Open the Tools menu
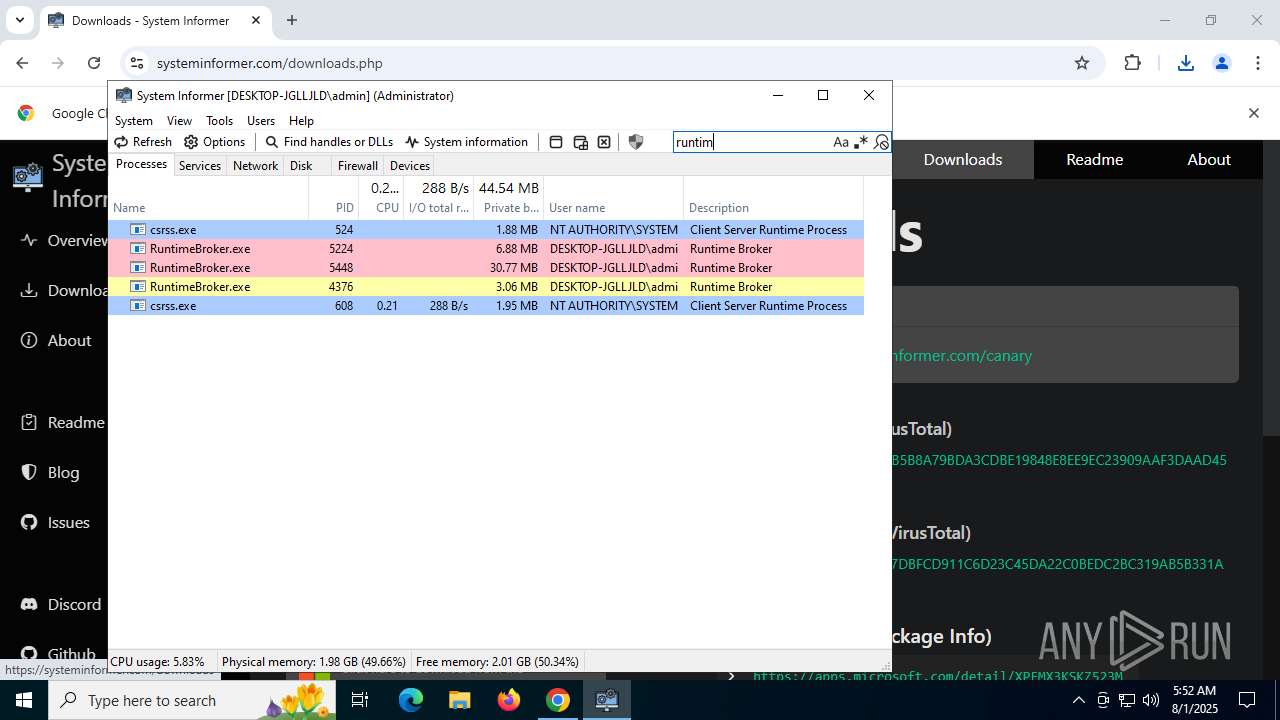Viewport: 1280px width, 720px height. click(x=219, y=120)
